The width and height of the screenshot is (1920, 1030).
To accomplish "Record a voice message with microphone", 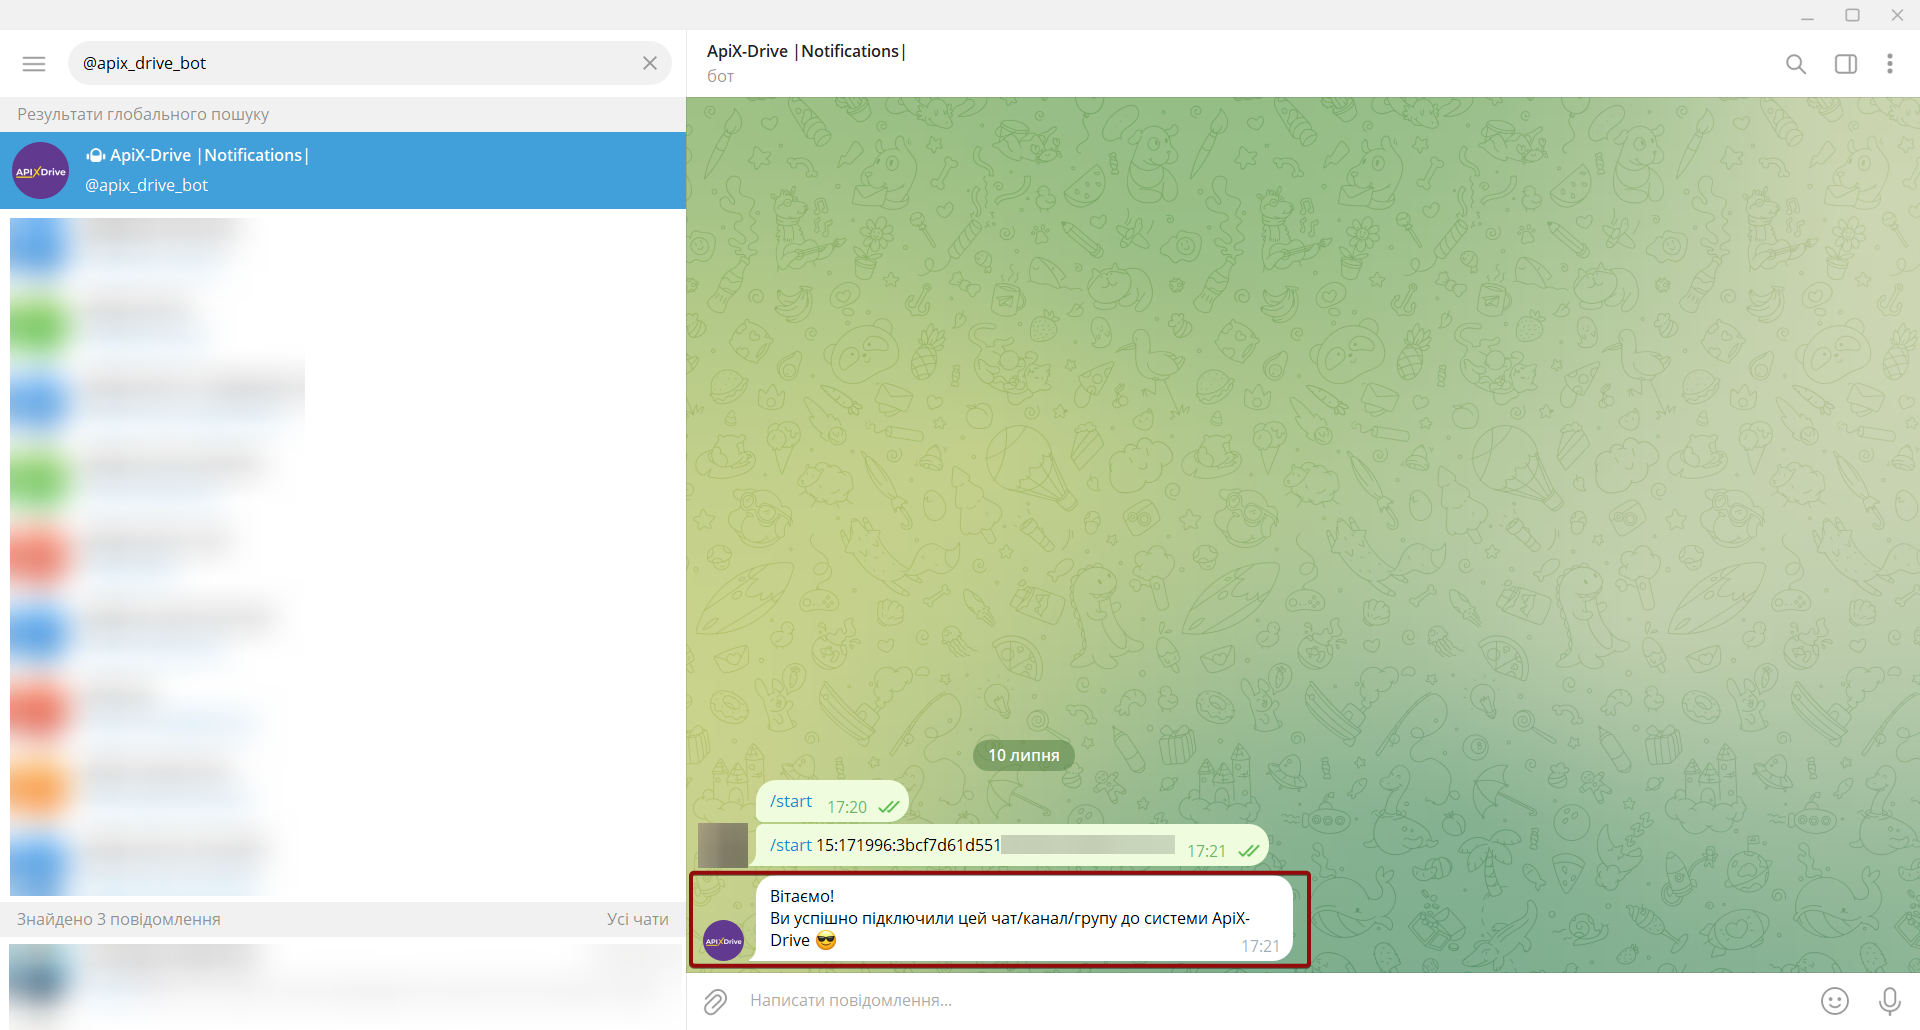I will (1890, 1001).
